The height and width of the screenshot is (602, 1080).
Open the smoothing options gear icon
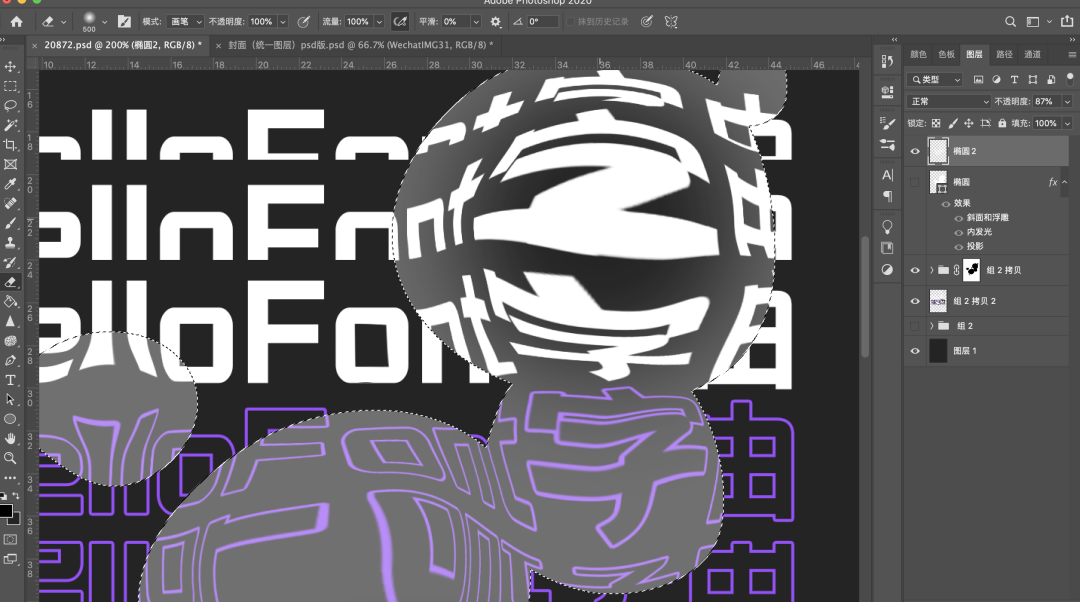pos(496,21)
